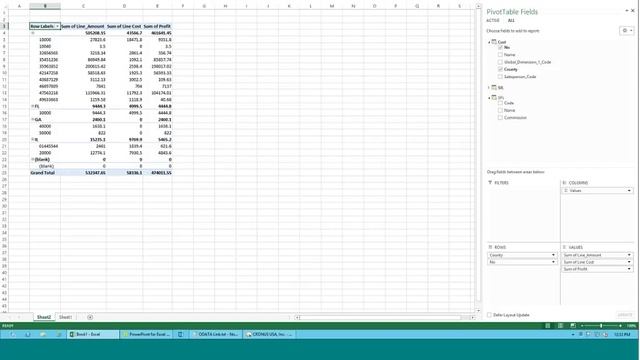This screenshot has height=360, width=640.
Task: Show hidden tray icons arrow
Action: 573,334
